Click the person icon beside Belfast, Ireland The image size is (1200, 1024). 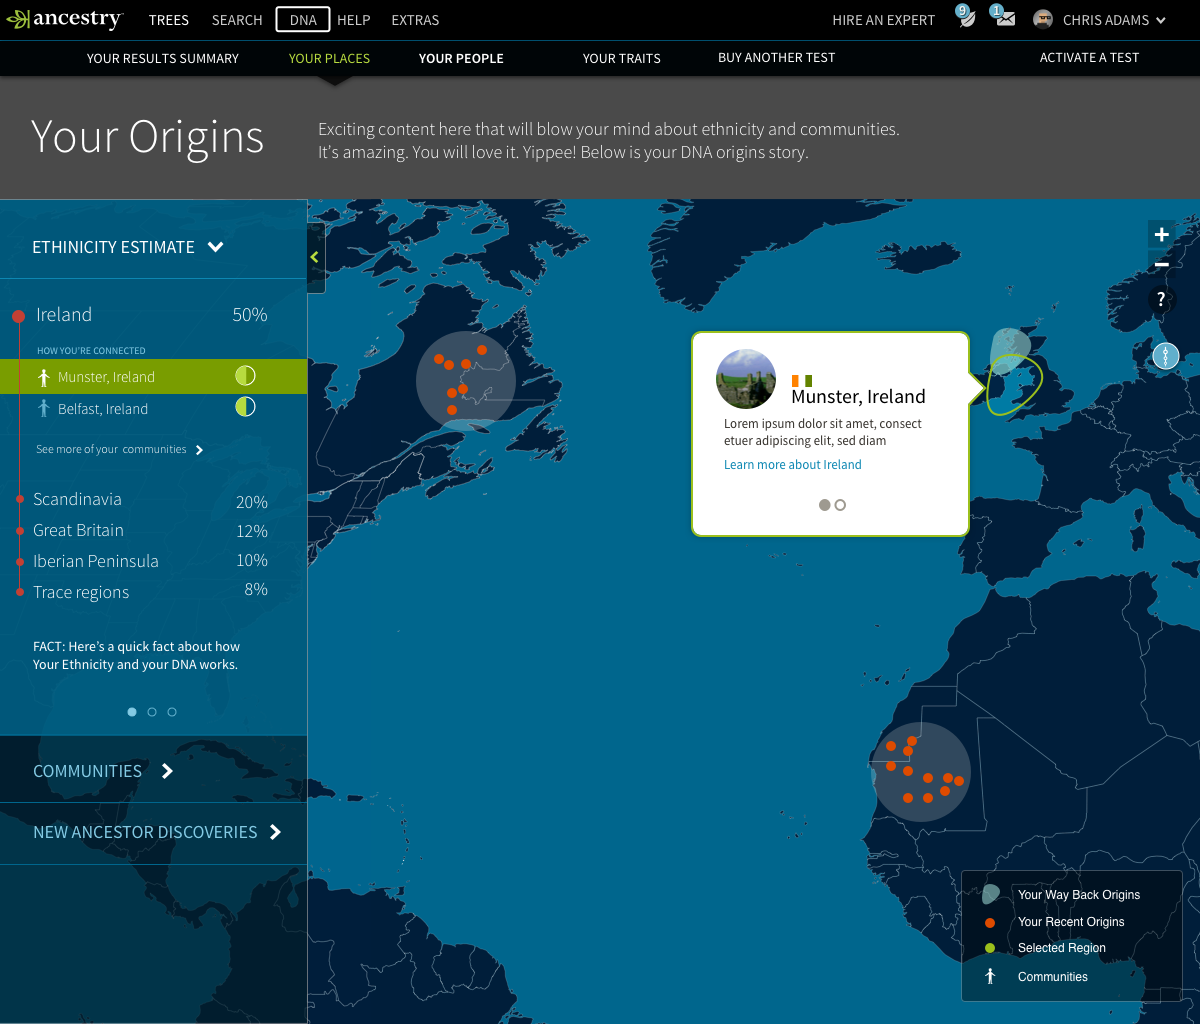coord(43,408)
